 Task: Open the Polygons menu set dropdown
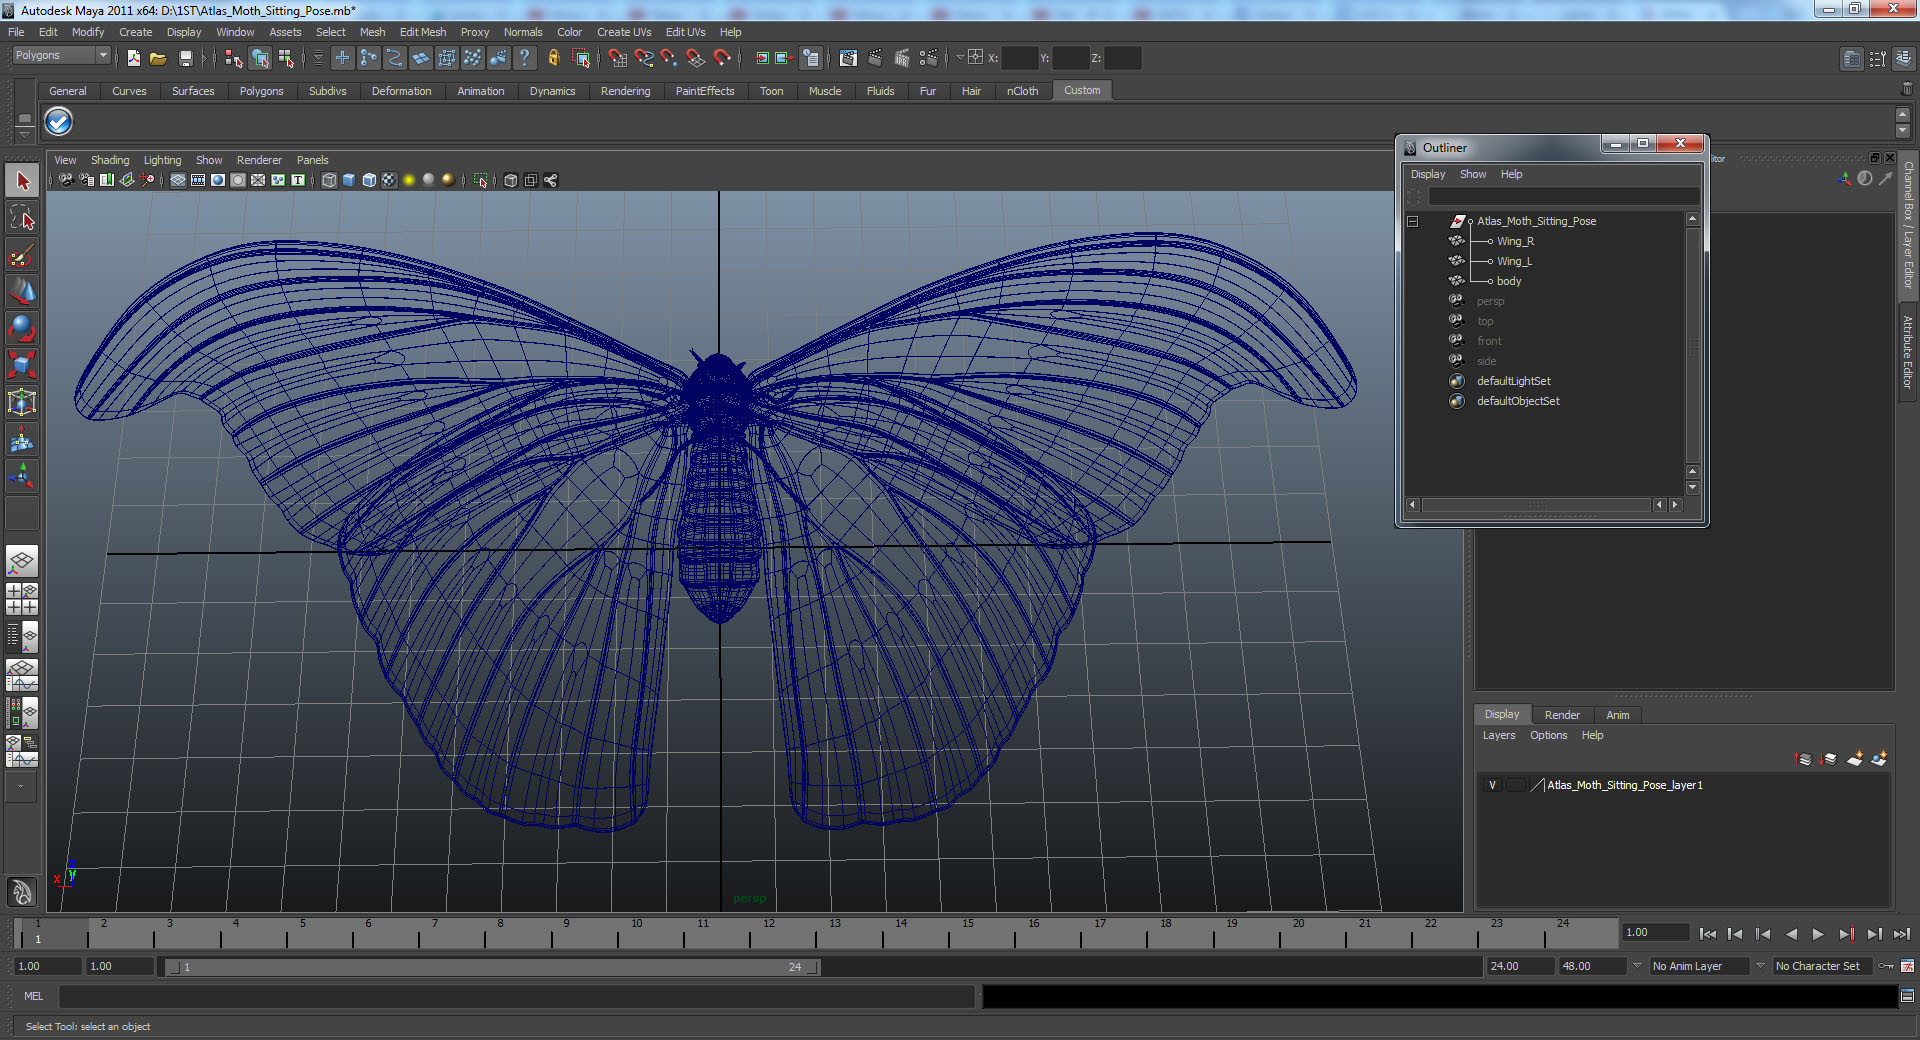60,56
